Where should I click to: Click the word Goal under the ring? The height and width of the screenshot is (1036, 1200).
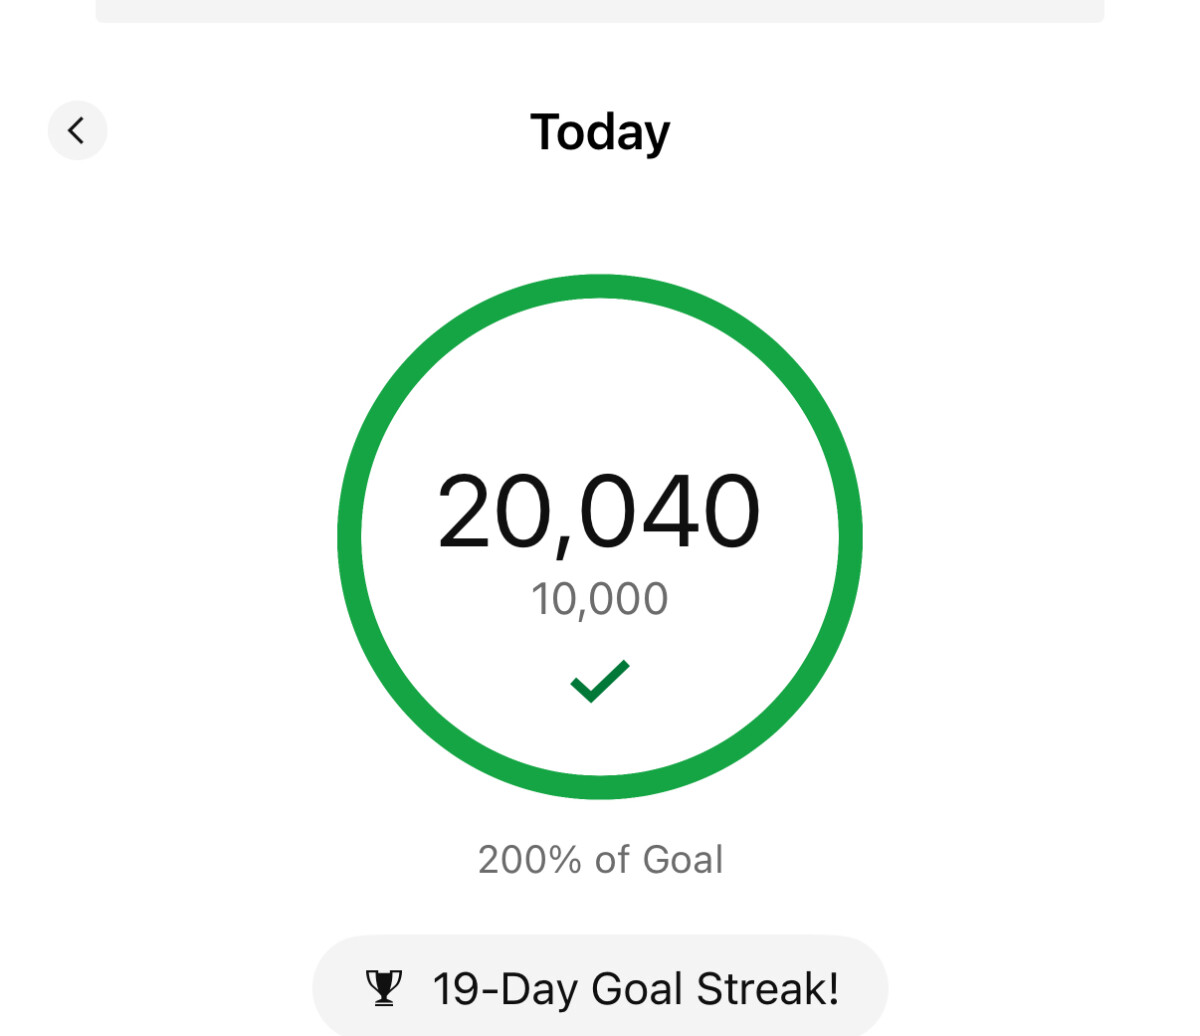683,860
